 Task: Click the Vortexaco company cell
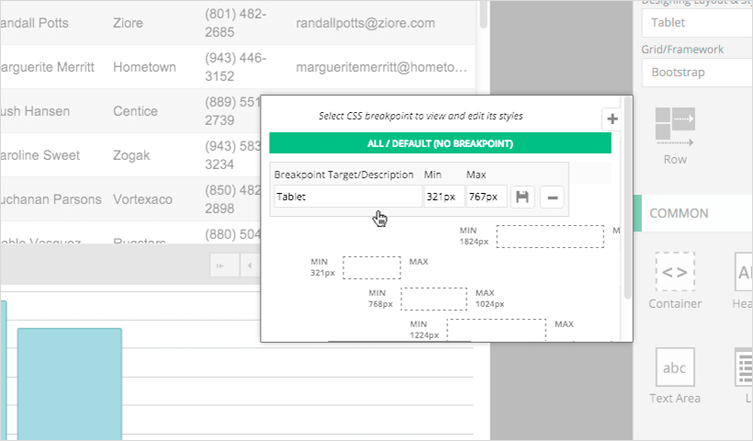coord(143,199)
